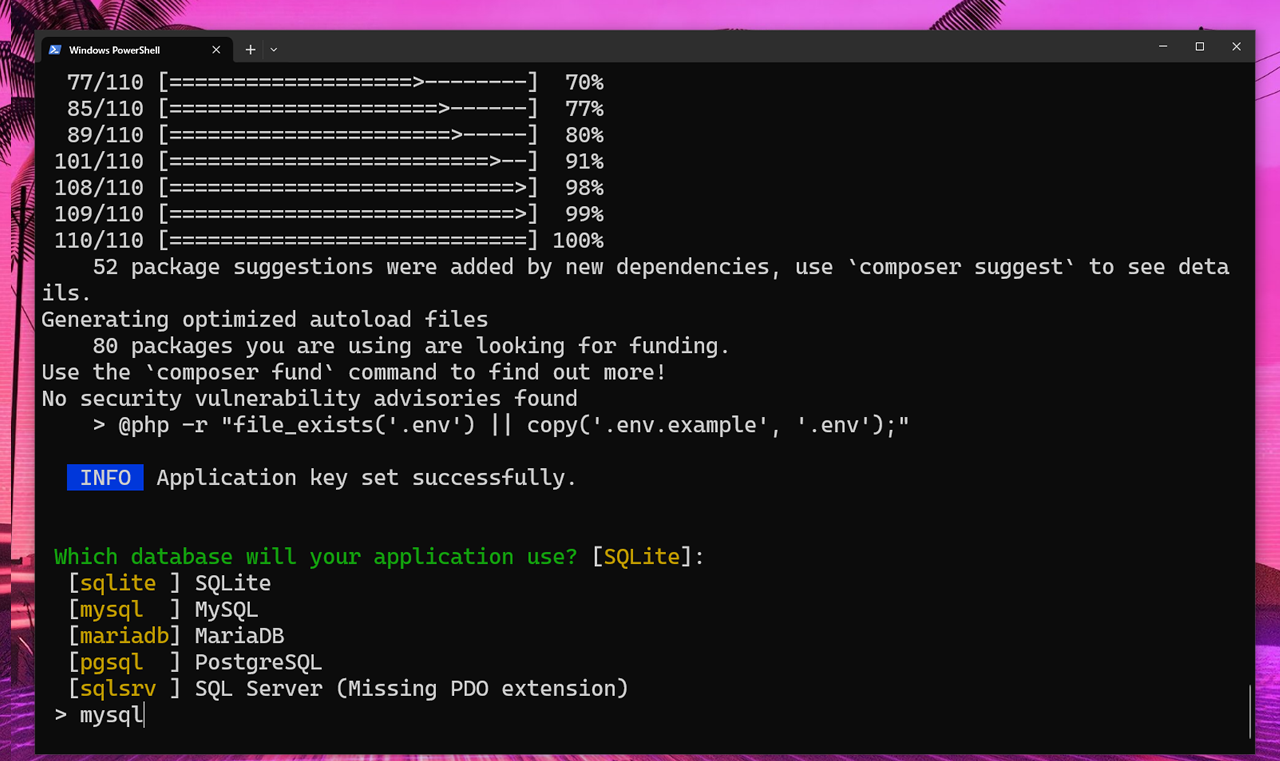Maximize the terminal window
1280x761 pixels.
[x=1199, y=47]
